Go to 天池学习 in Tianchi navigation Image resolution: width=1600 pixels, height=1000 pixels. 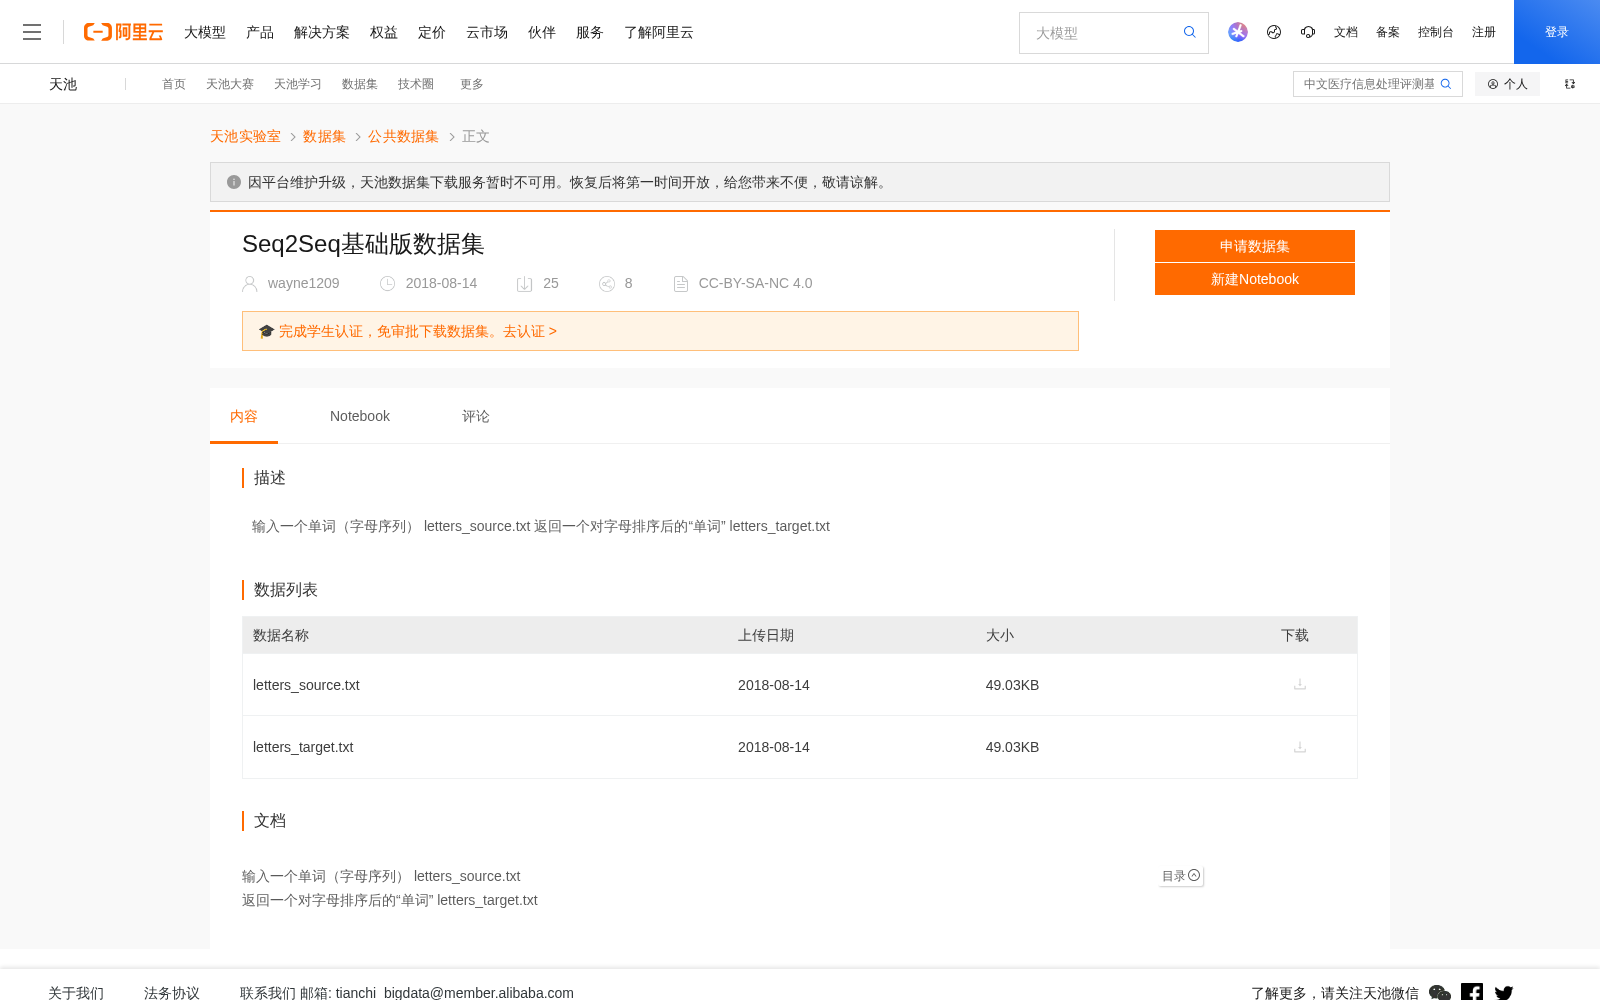coord(298,84)
